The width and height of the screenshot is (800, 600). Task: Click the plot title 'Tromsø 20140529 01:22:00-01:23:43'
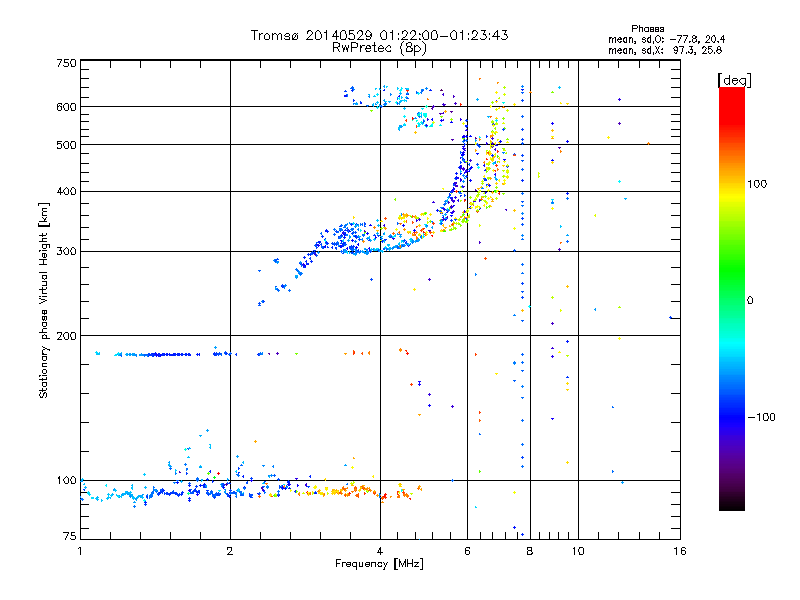(379, 35)
